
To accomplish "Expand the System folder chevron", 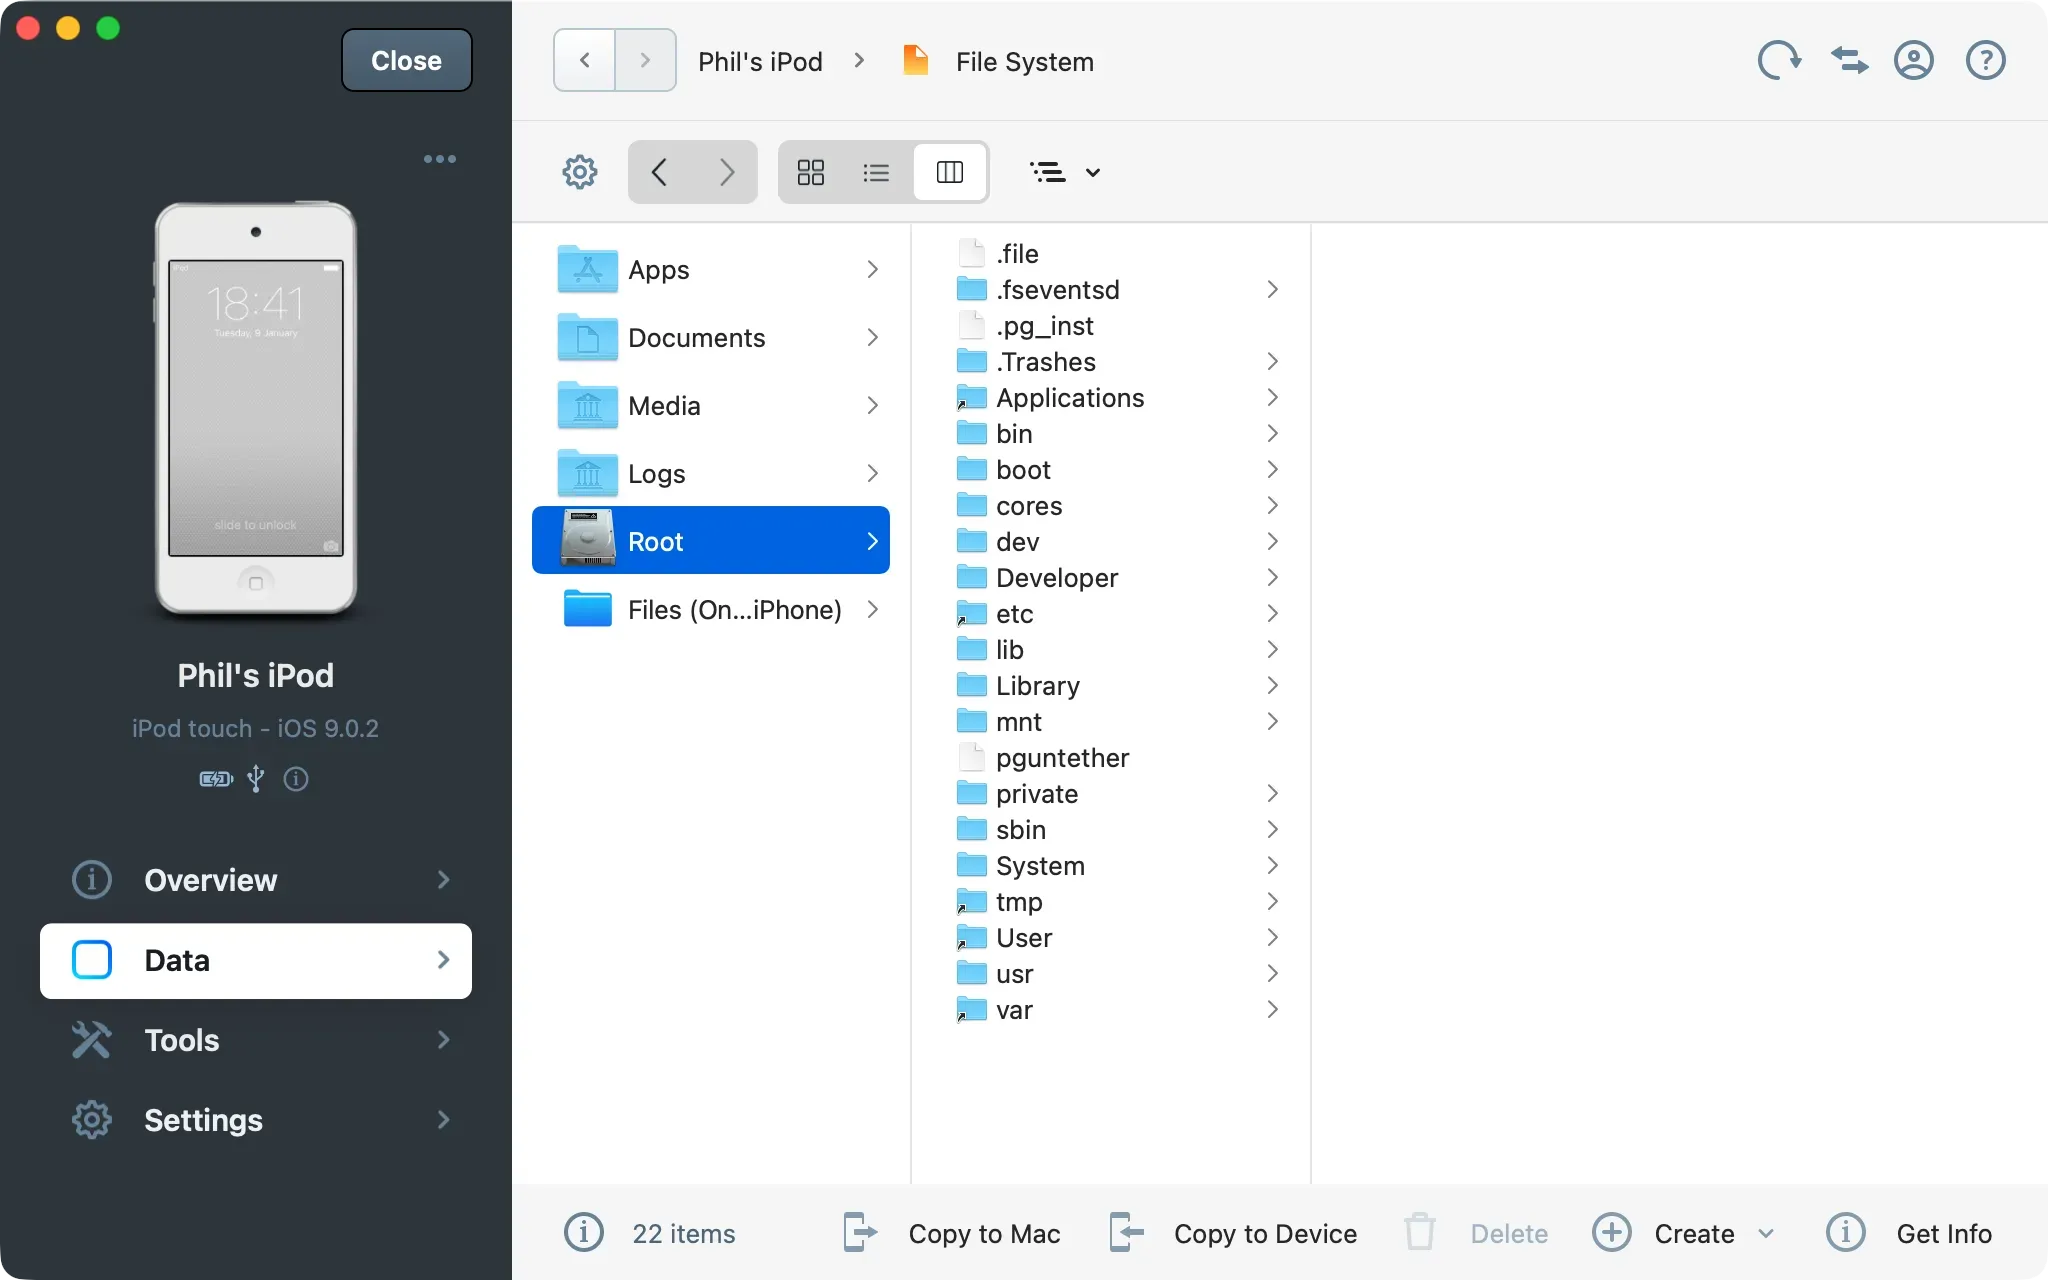I will click(x=1271, y=865).
